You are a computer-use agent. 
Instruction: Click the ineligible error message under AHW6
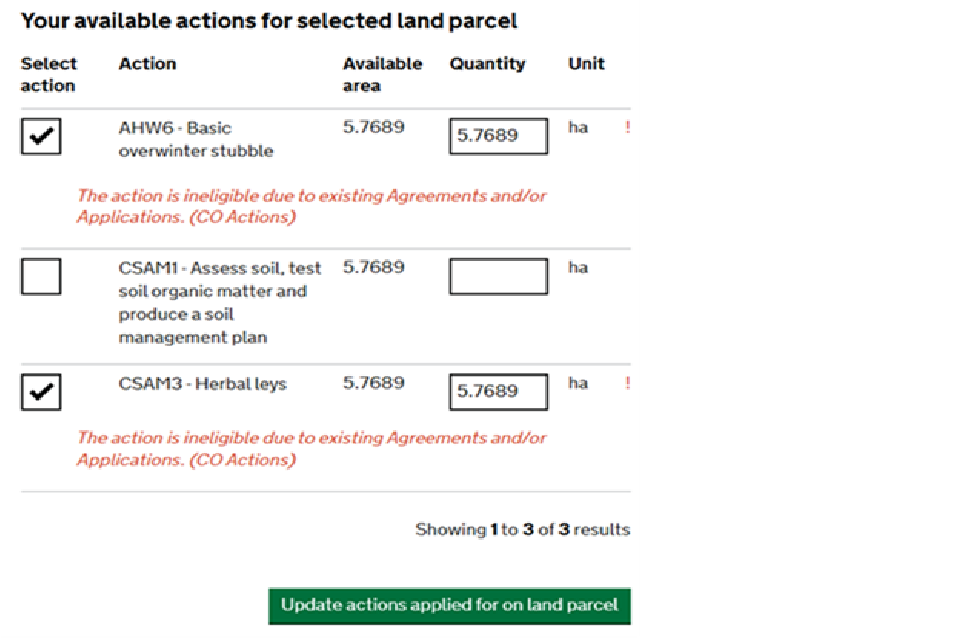click(311, 206)
